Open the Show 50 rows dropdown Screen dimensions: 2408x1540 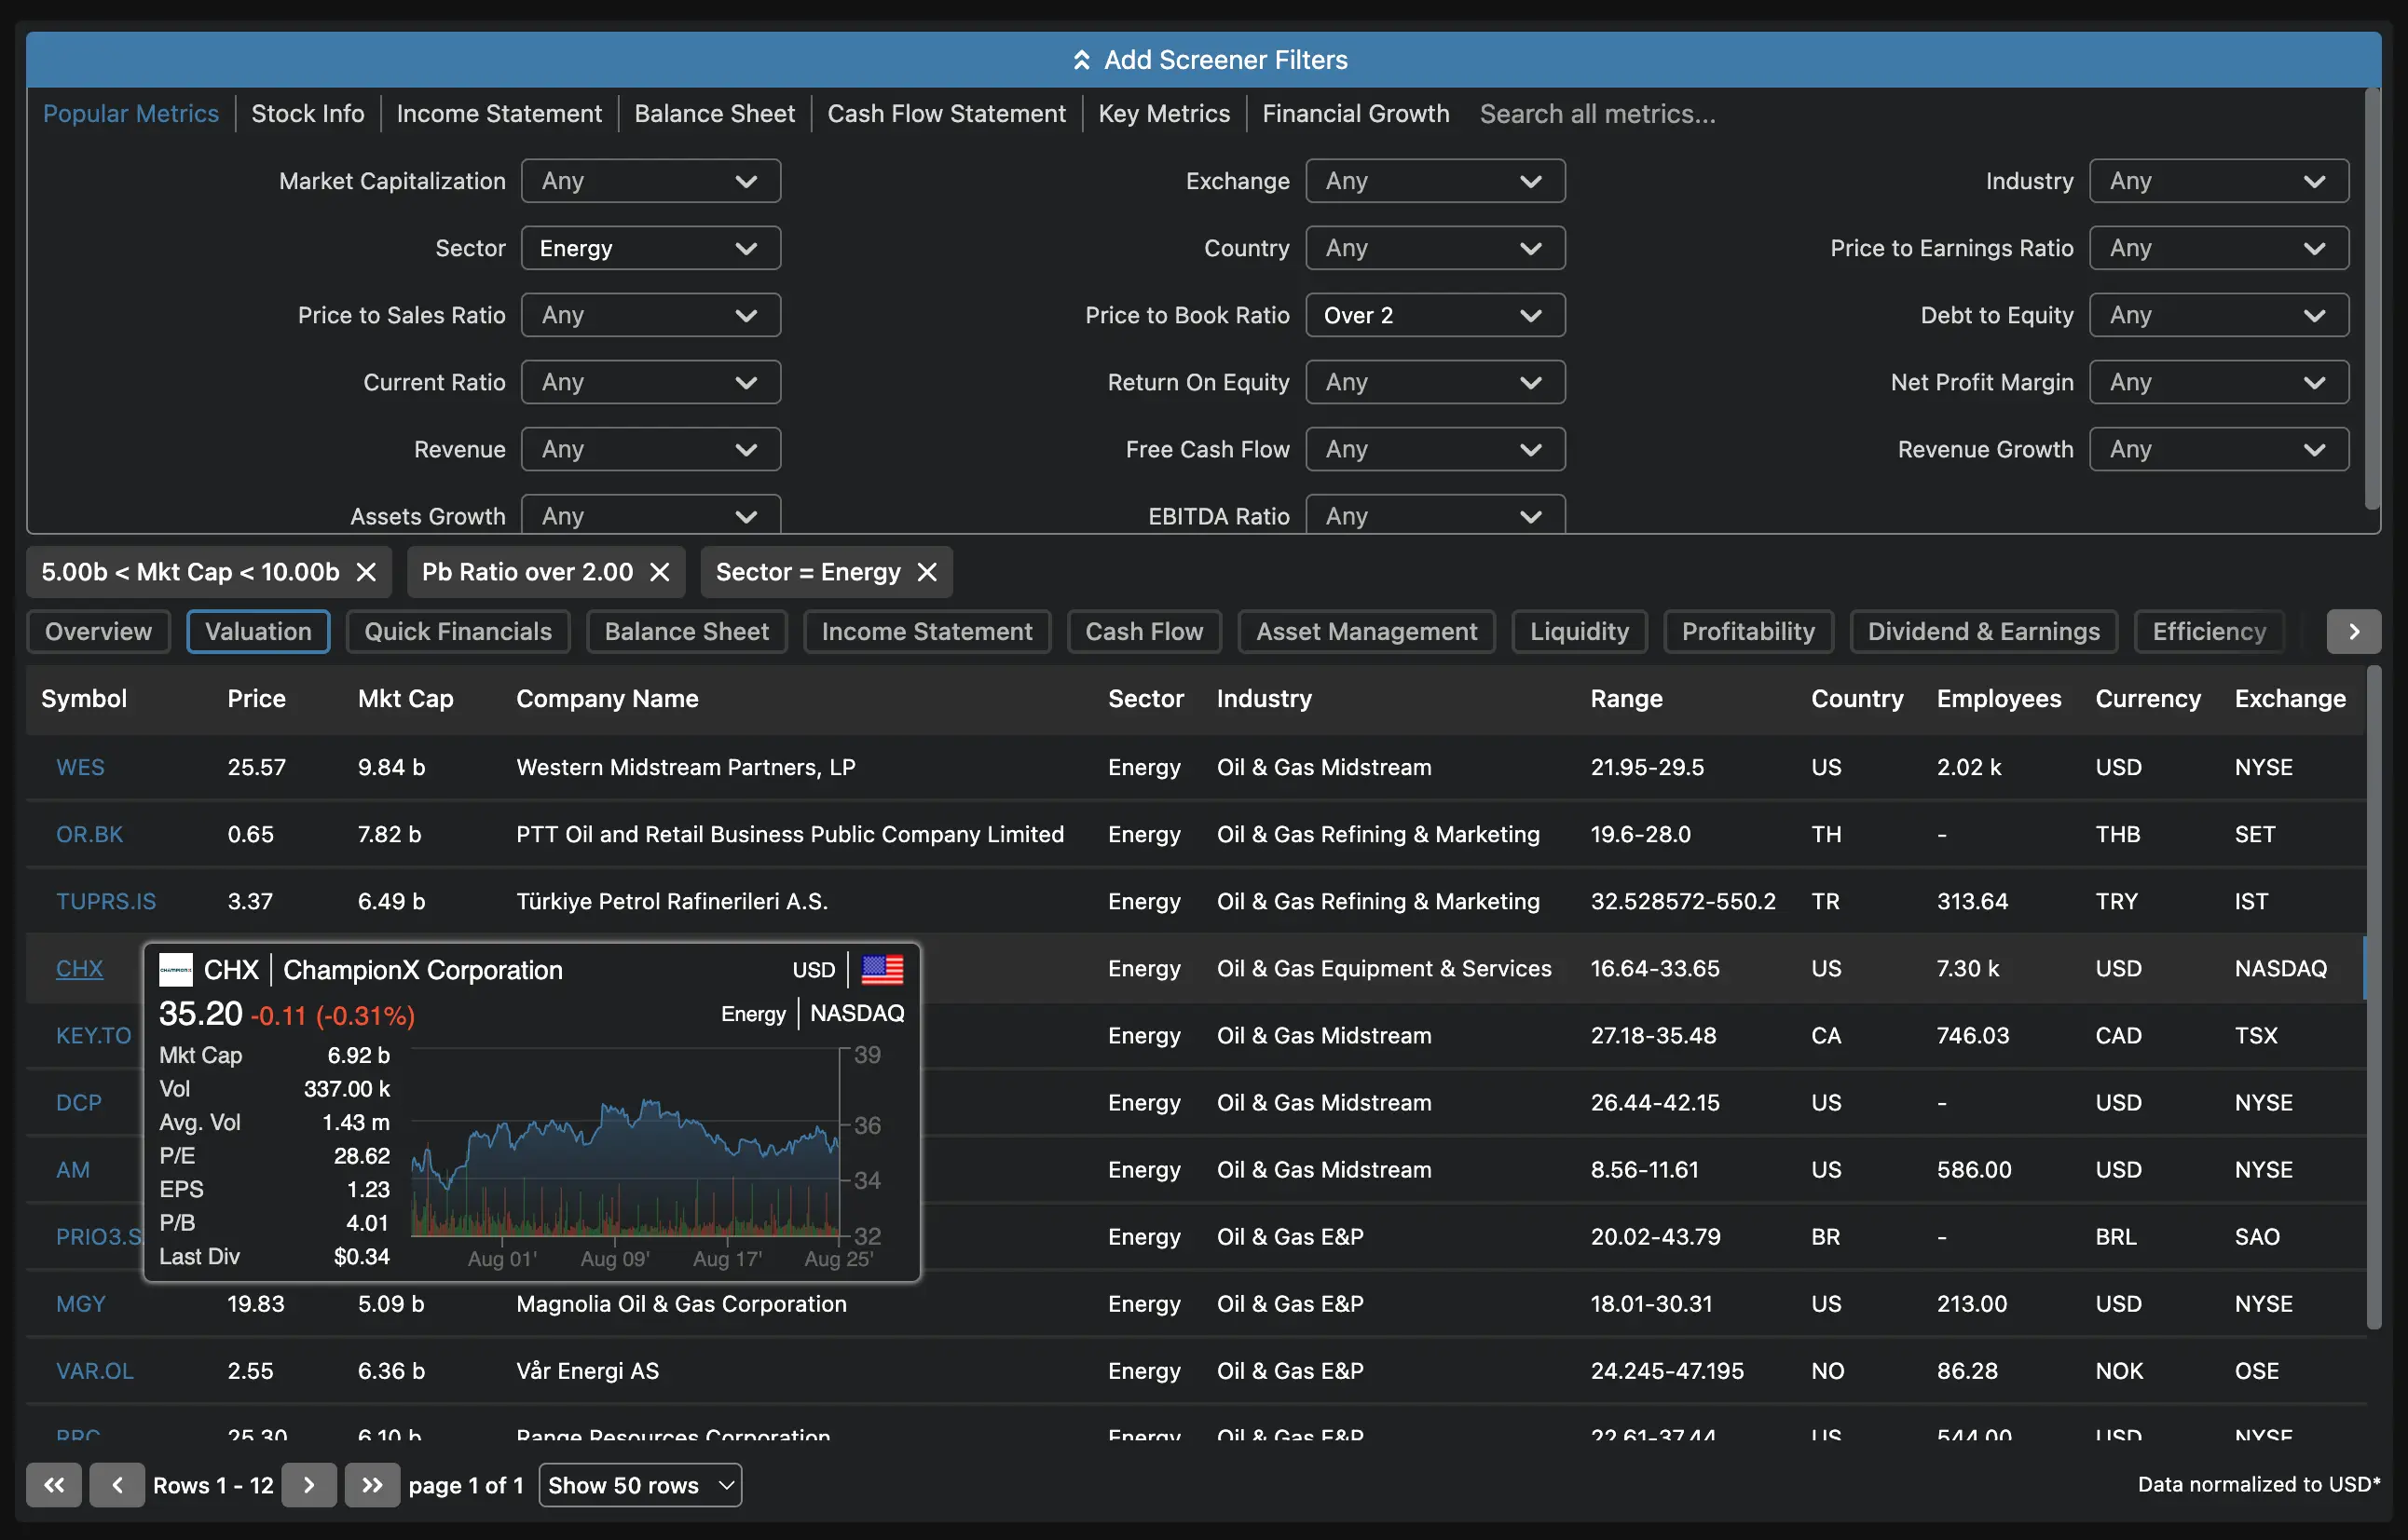(x=640, y=1484)
